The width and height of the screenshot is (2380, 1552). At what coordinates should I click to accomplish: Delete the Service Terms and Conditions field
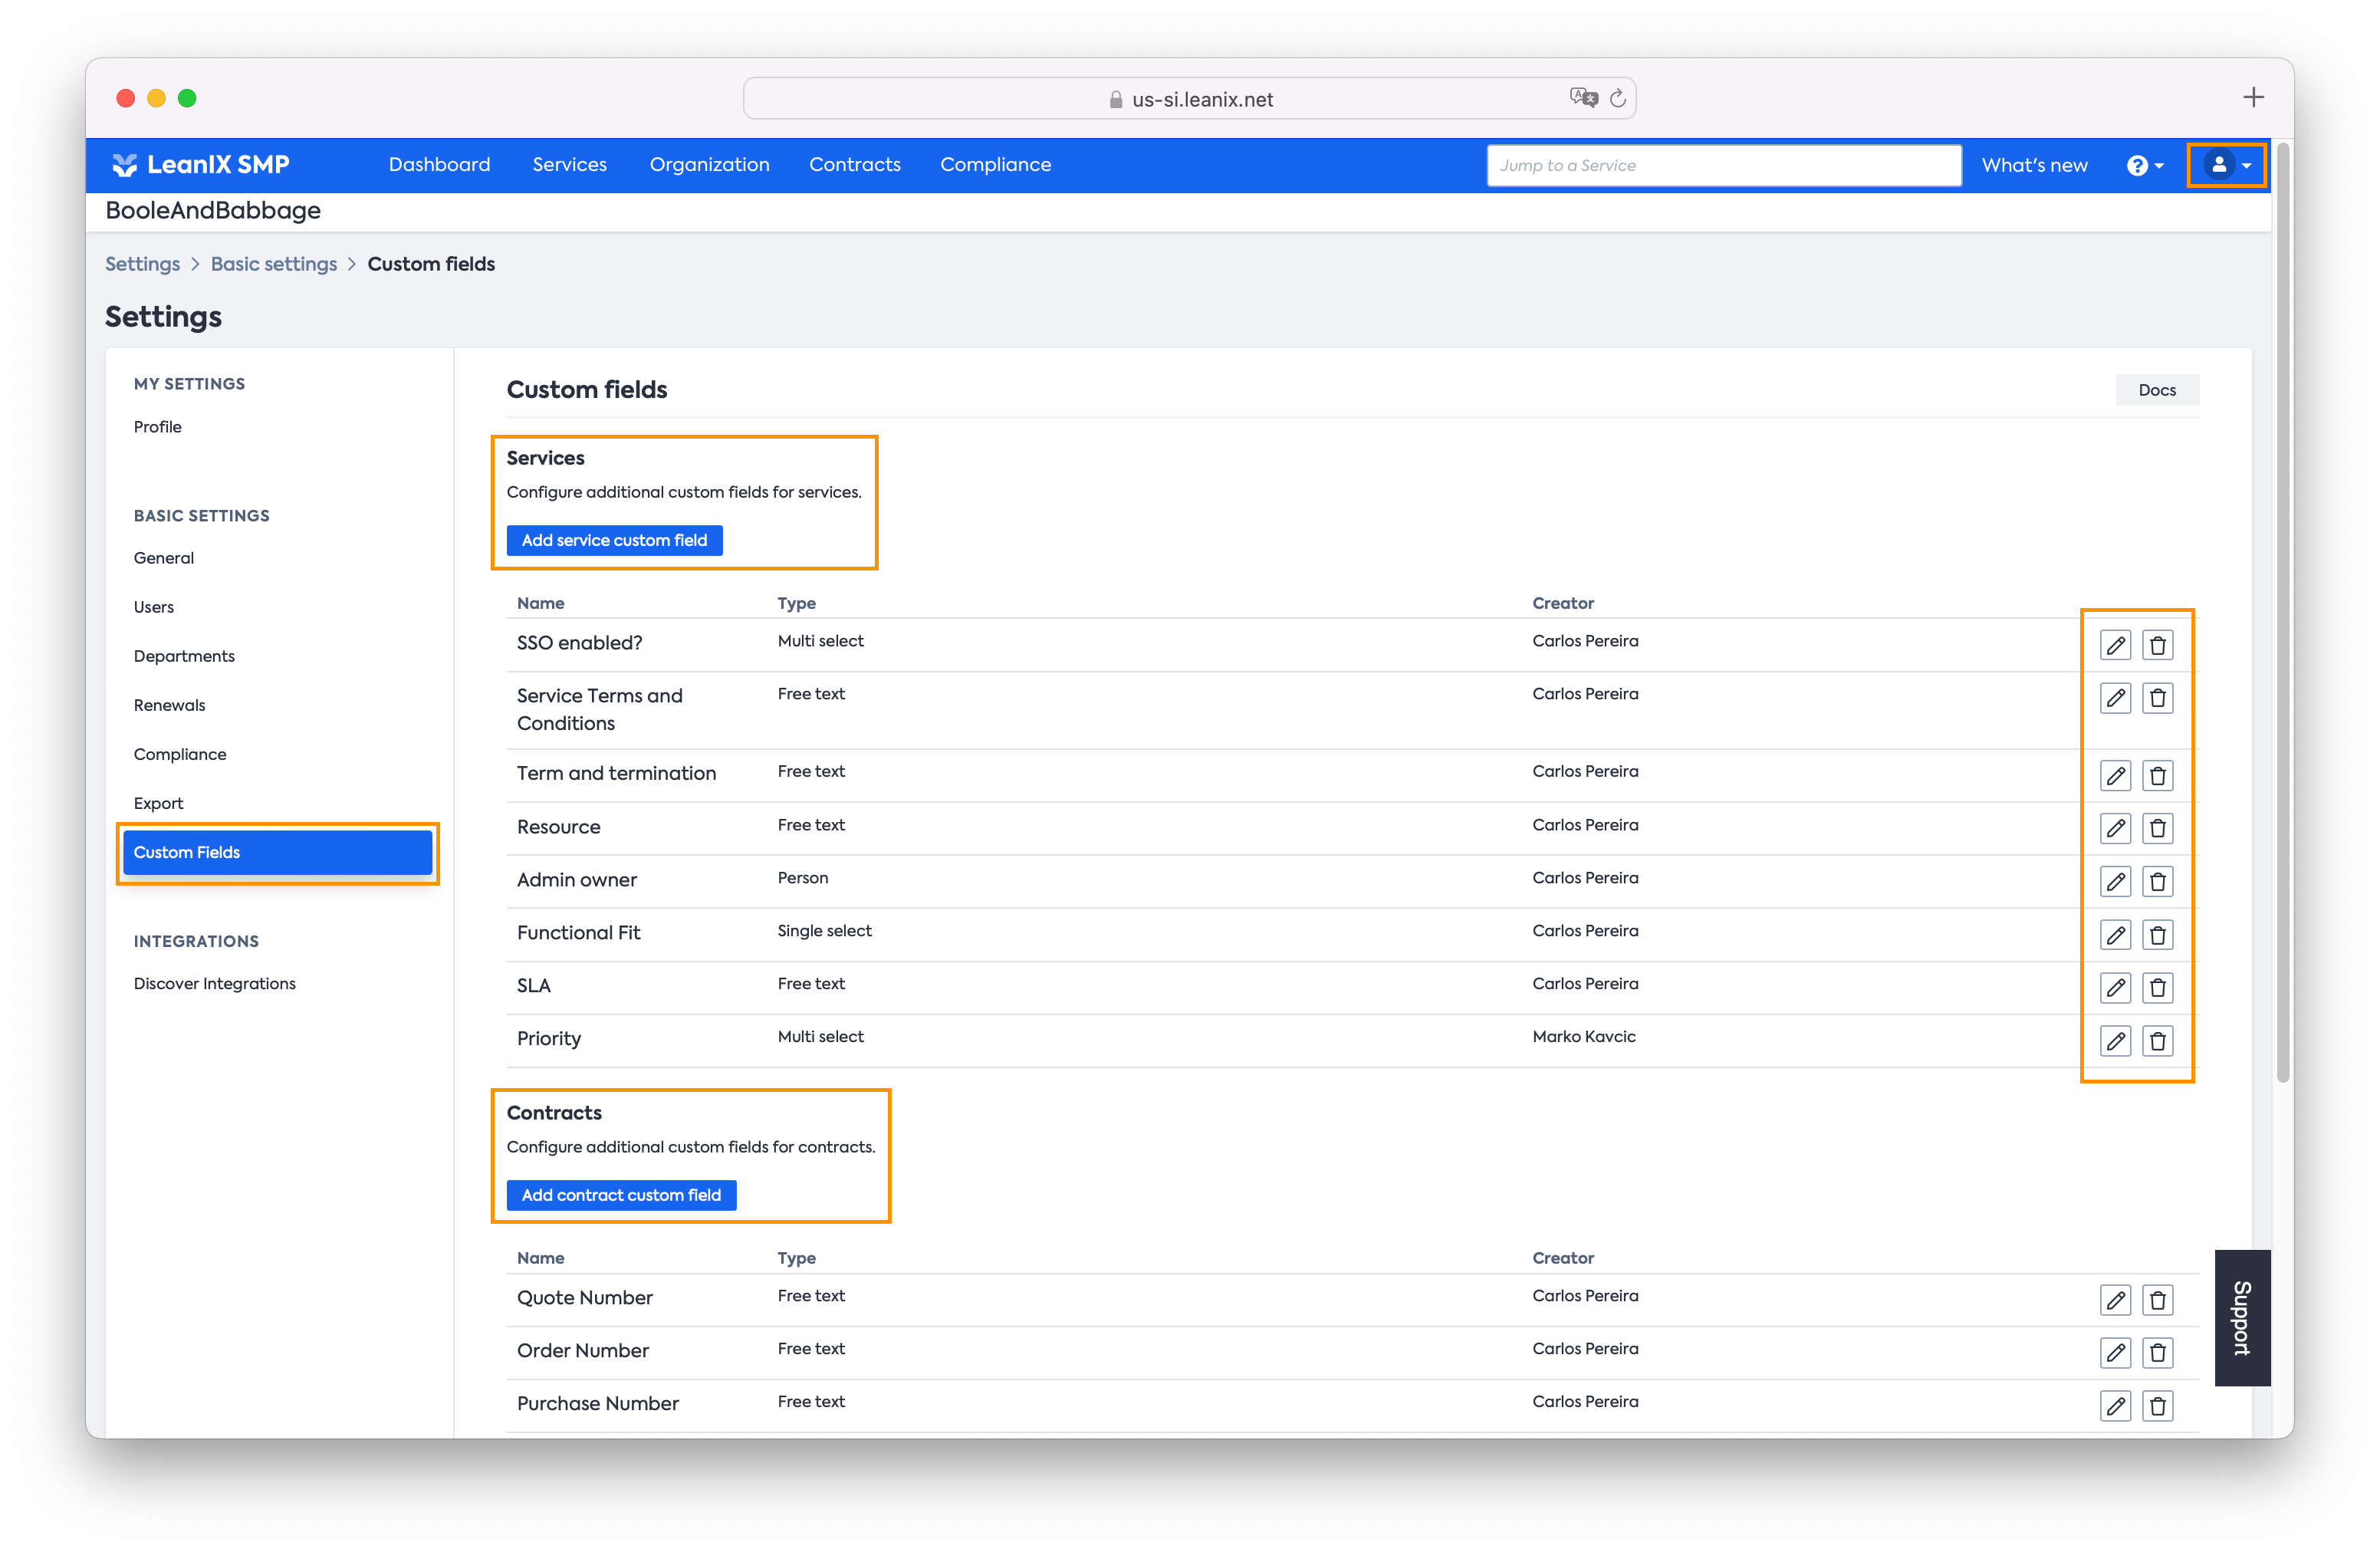point(2157,698)
